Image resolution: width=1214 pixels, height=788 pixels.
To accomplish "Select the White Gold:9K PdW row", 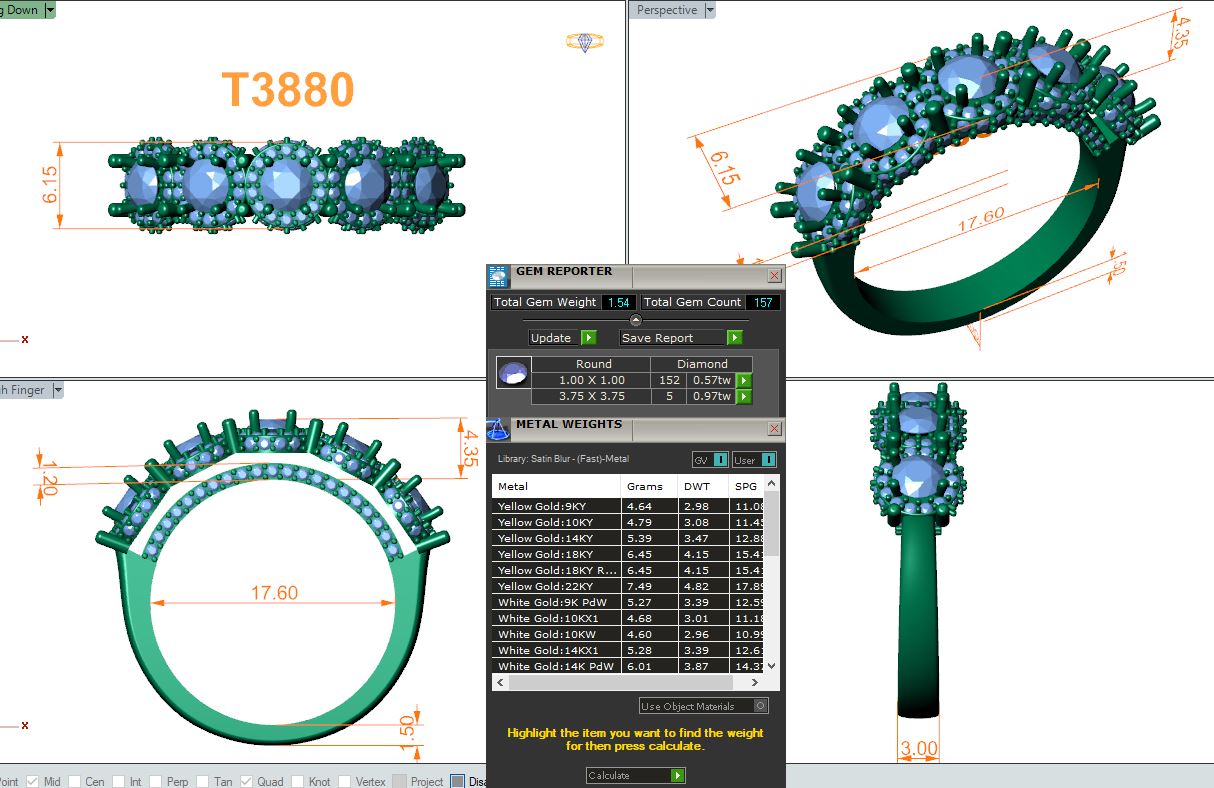I will (x=628, y=602).
